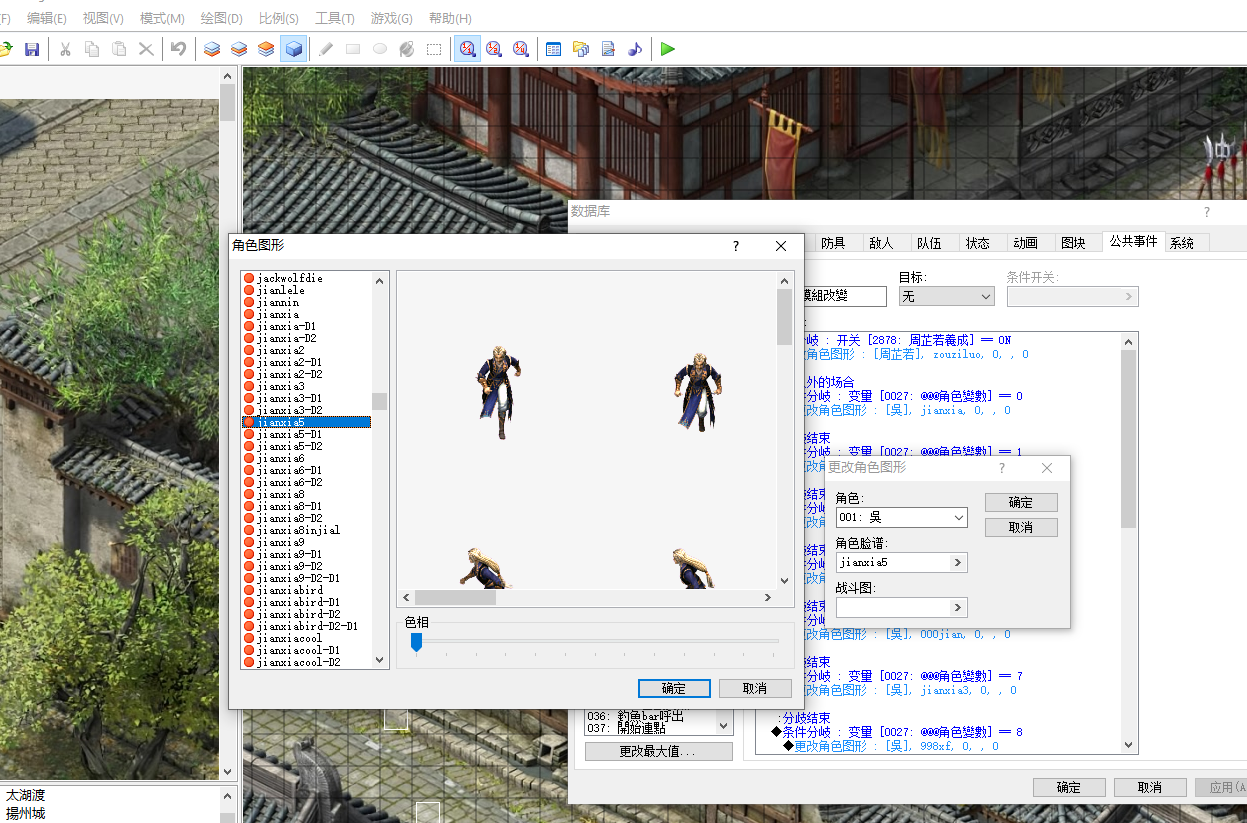This screenshot has height=823, width=1247.
Task: Click 确定 in the 更改角色图形 dialog
Action: pyautogui.click(x=1021, y=503)
